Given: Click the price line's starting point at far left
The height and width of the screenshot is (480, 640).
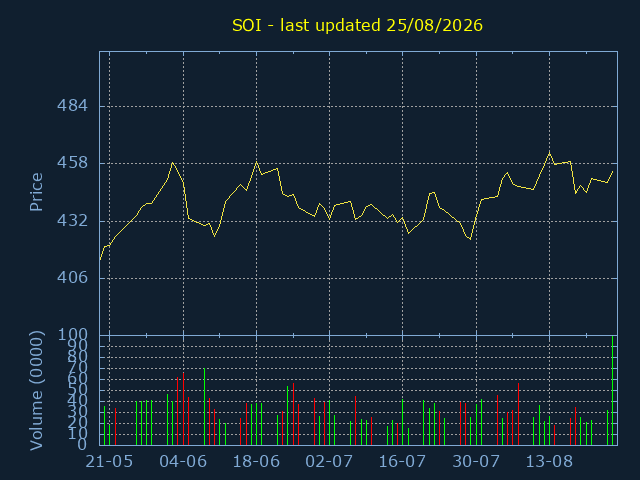Looking at the screenshot, I should point(100,260).
